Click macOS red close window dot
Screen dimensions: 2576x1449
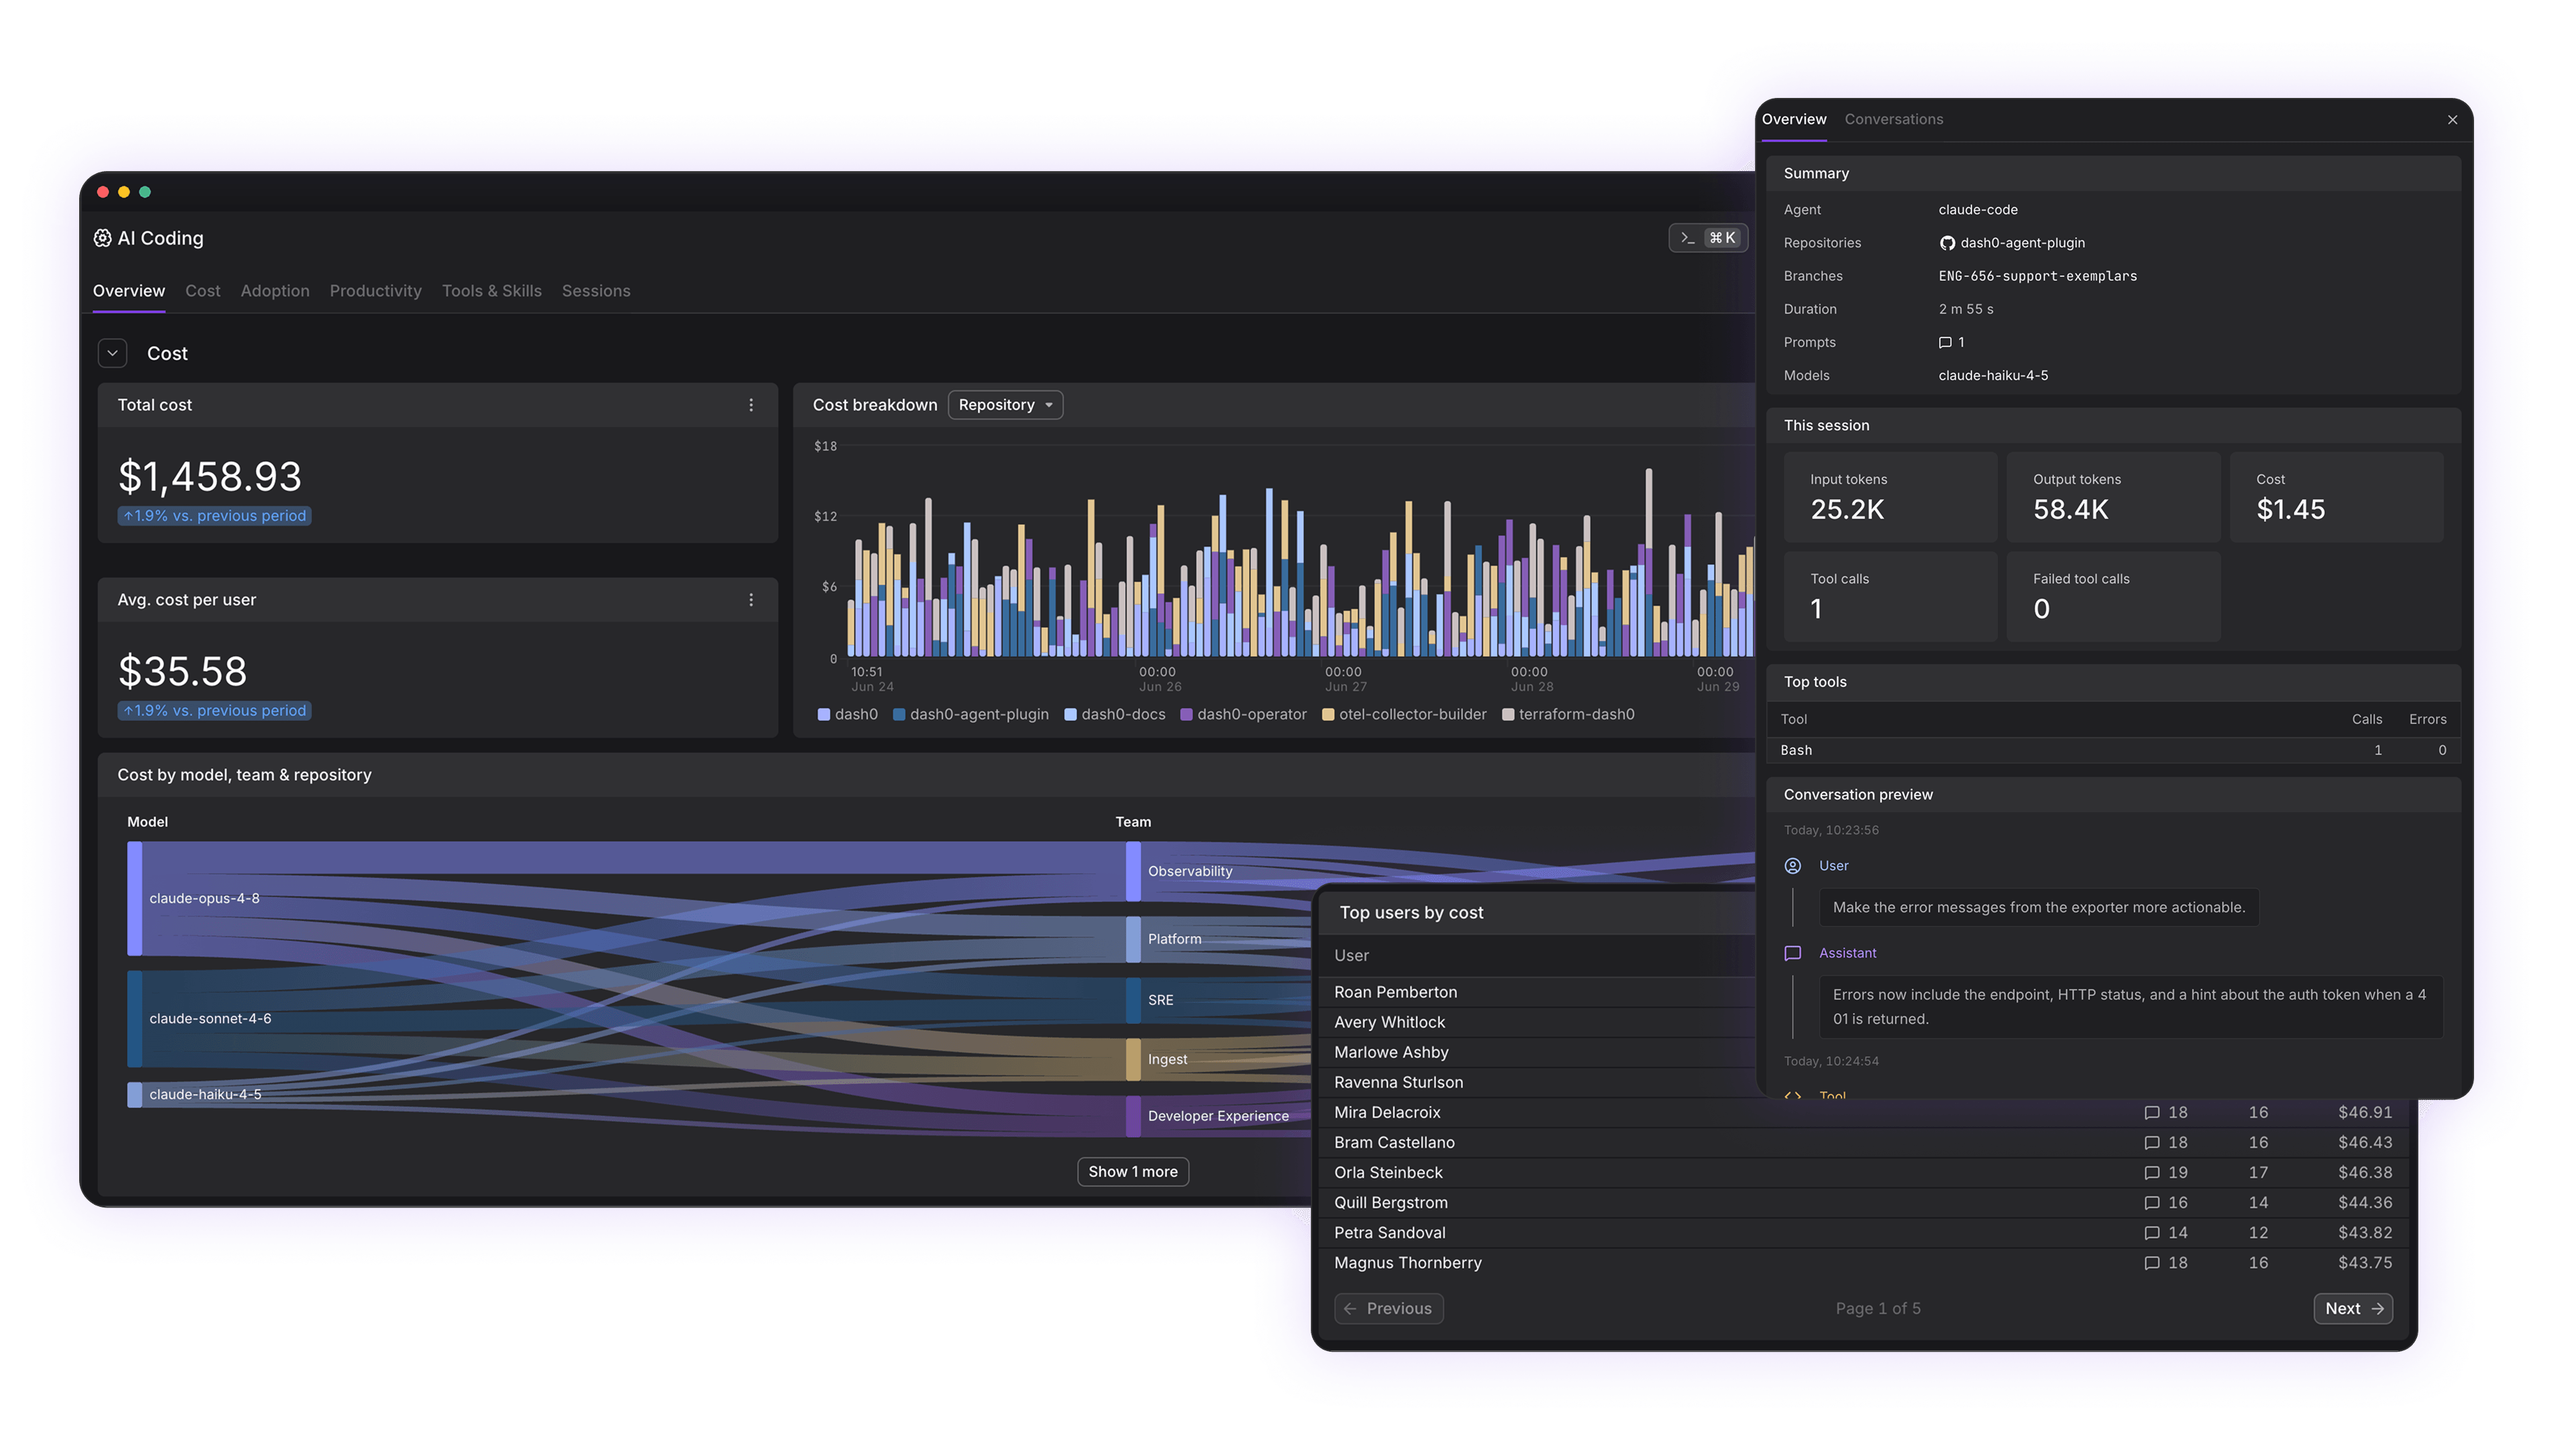(x=103, y=192)
